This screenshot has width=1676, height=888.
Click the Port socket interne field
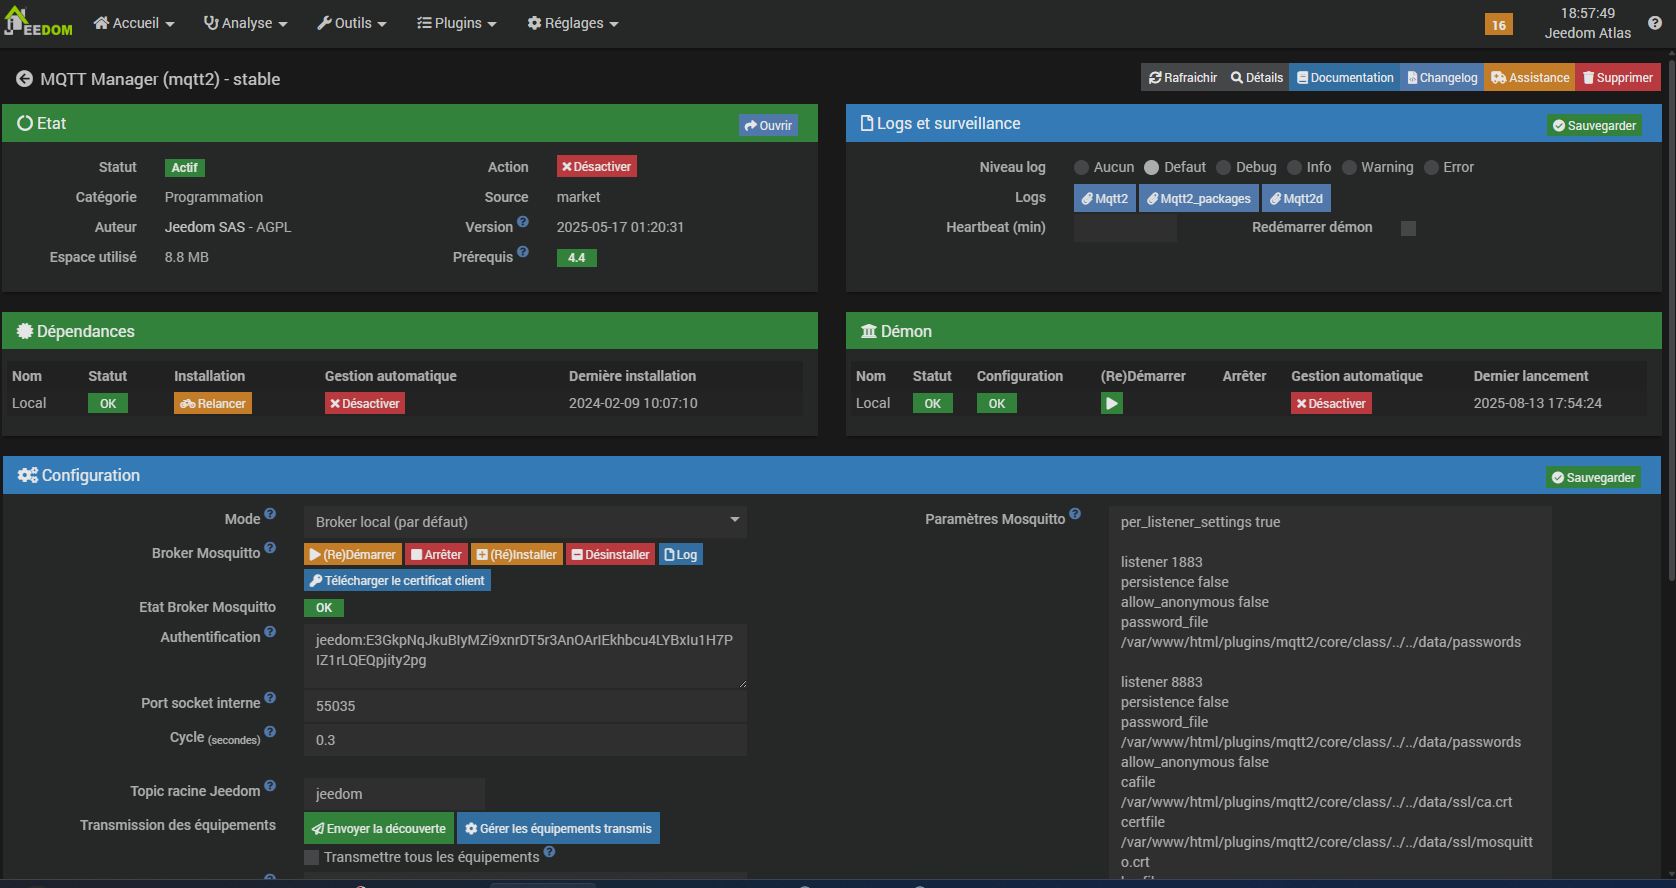pos(525,706)
